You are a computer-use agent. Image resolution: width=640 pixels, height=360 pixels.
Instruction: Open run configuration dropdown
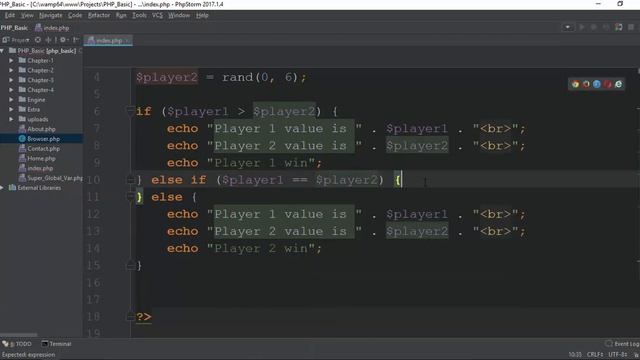coord(567,27)
